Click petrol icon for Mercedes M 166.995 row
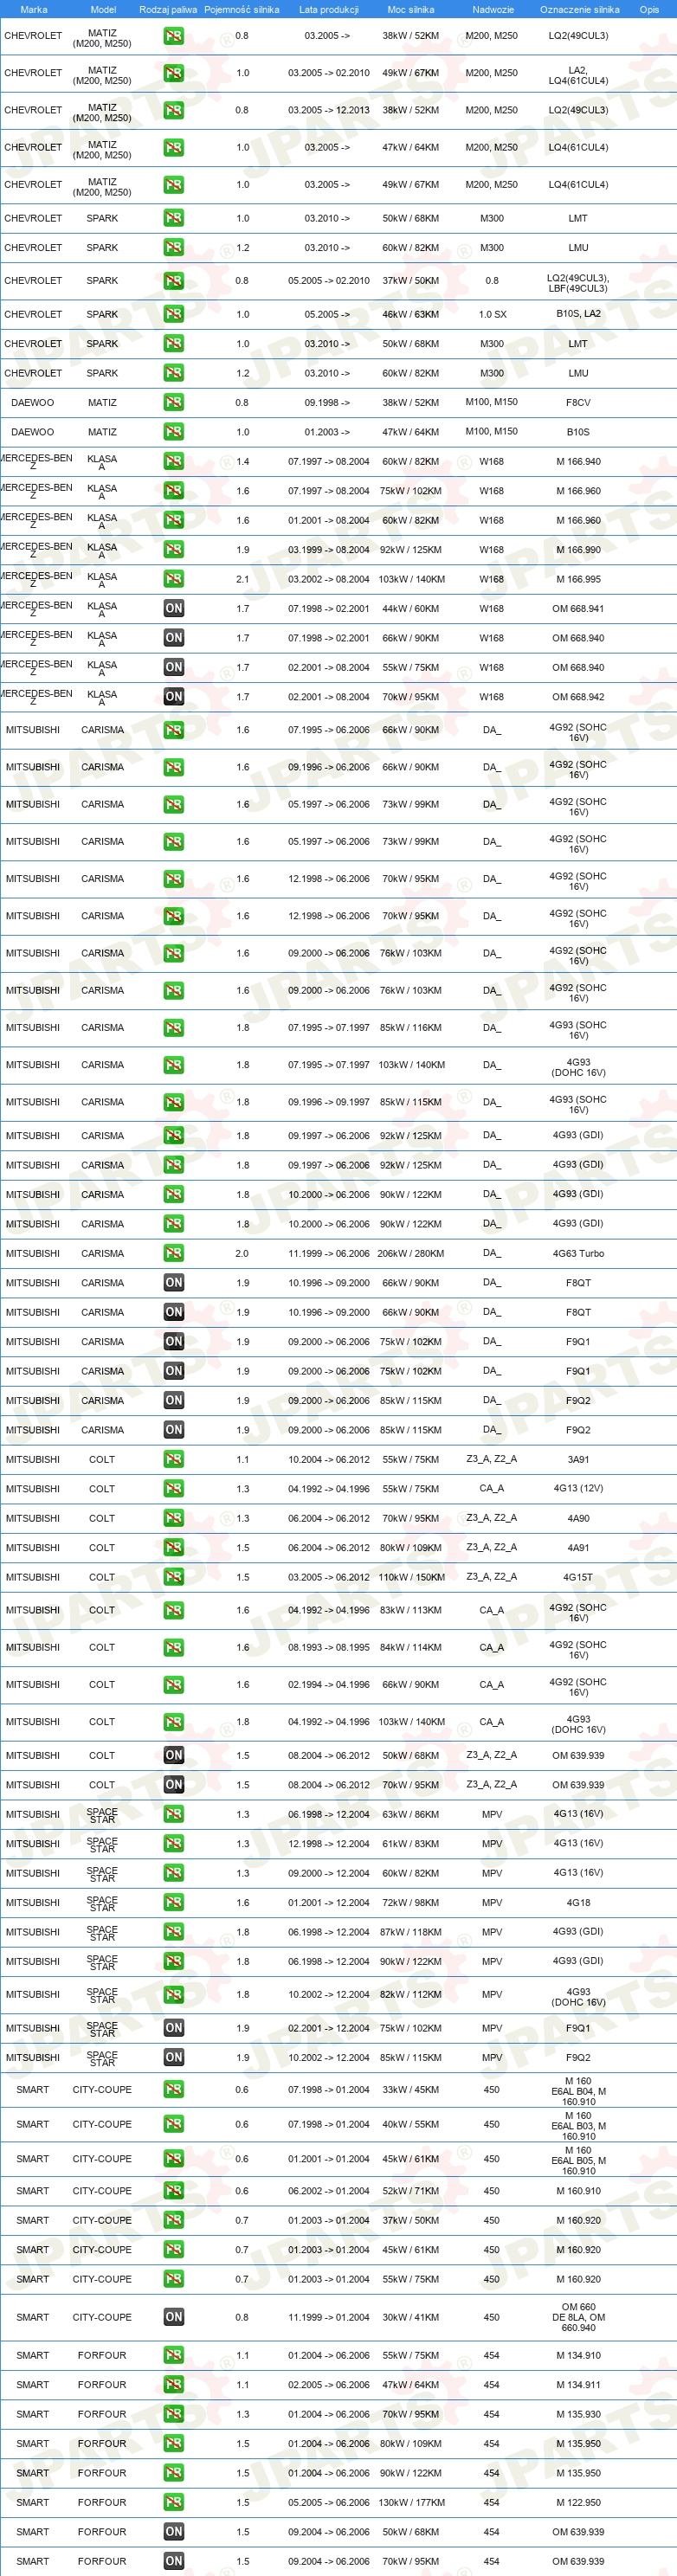This screenshot has height=2576, width=677. point(174,579)
